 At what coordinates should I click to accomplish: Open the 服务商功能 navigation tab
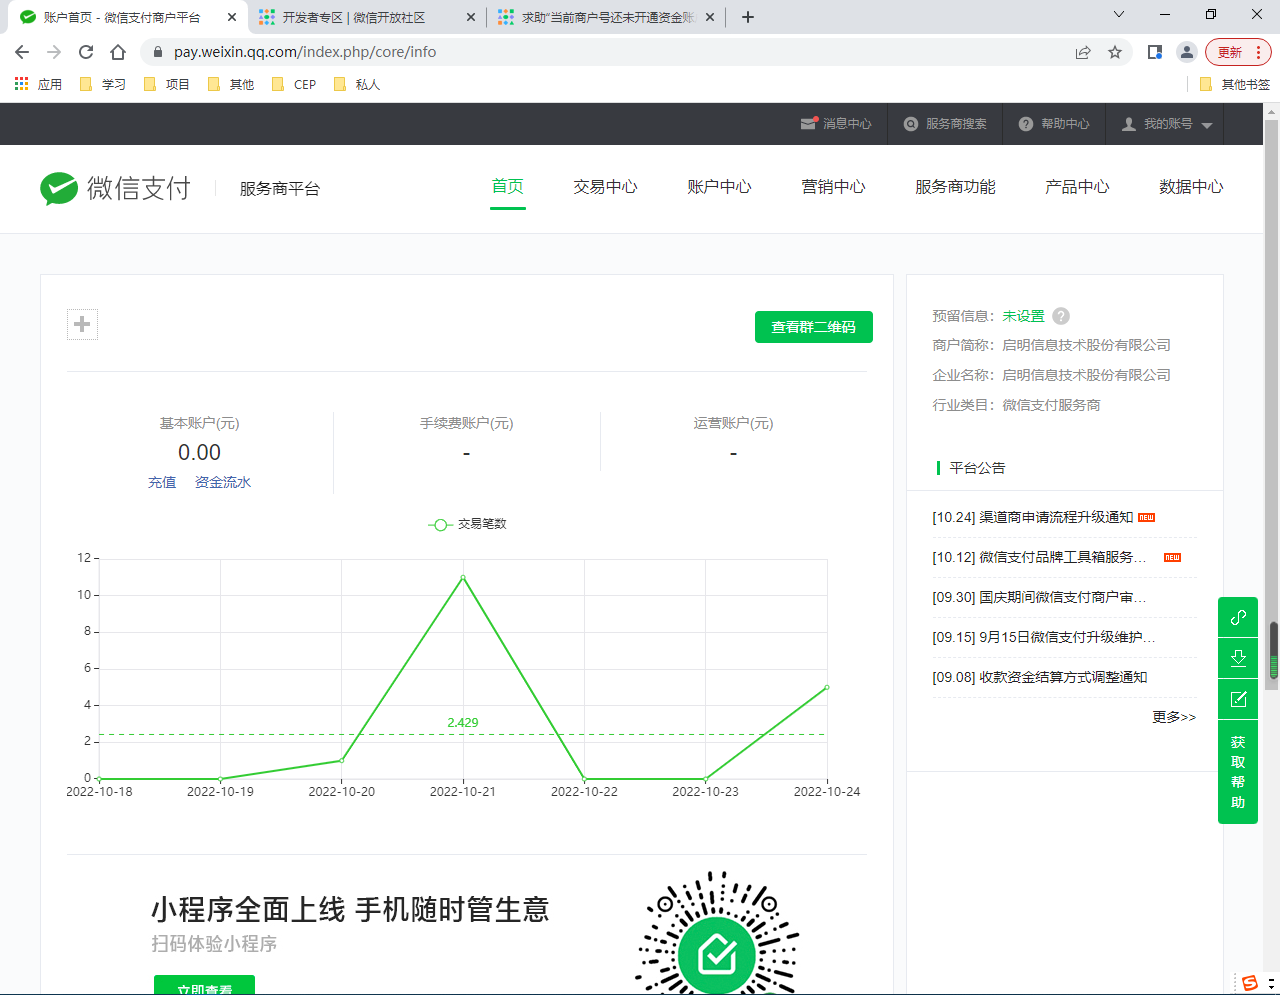(956, 187)
